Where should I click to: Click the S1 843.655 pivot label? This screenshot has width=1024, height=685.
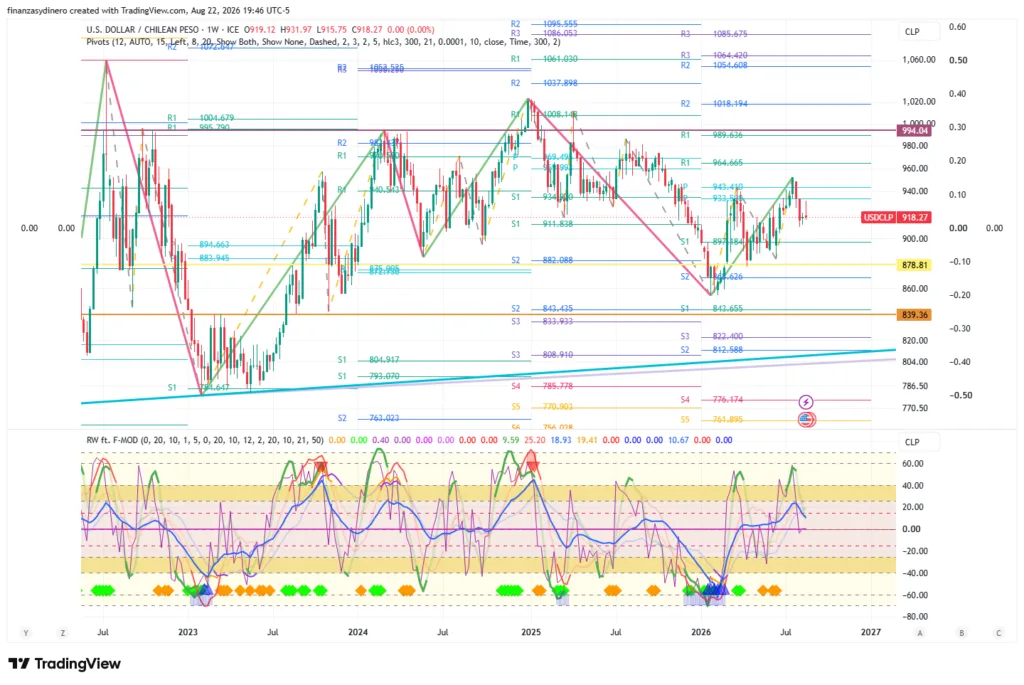click(712, 308)
